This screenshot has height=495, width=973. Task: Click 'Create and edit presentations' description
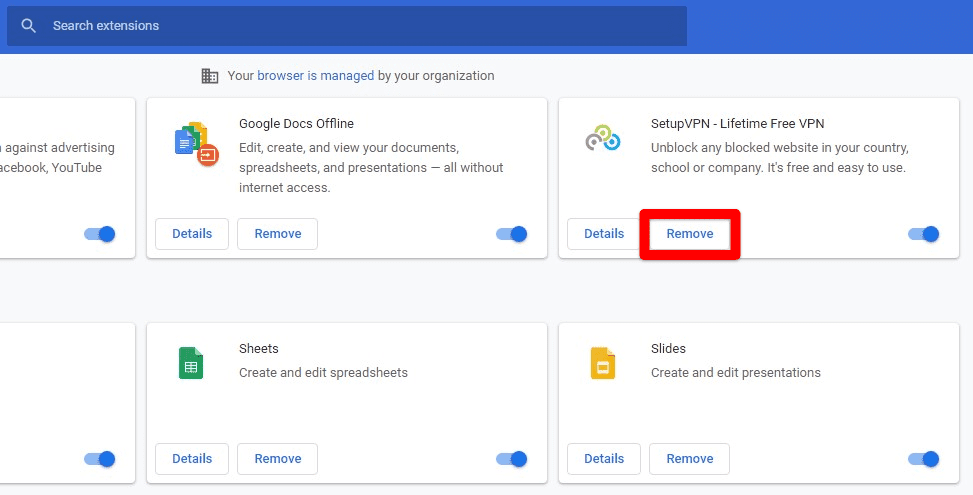pyautogui.click(x=735, y=373)
